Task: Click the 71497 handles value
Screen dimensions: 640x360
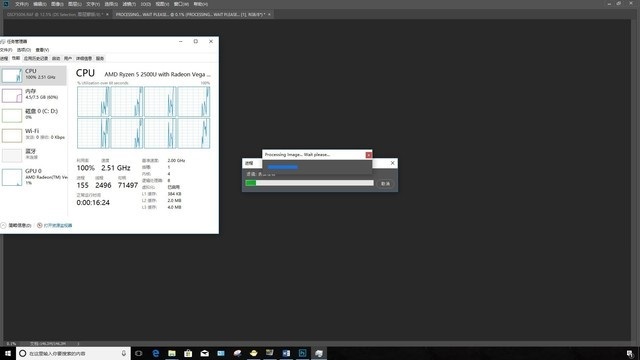Action: (x=128, y=185)
